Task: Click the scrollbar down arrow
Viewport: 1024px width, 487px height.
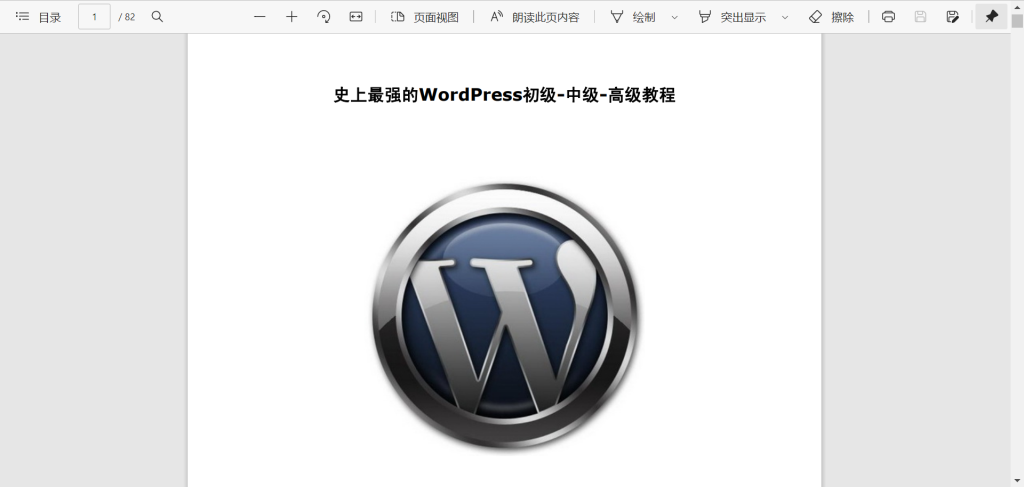Action: (1017, 480)
